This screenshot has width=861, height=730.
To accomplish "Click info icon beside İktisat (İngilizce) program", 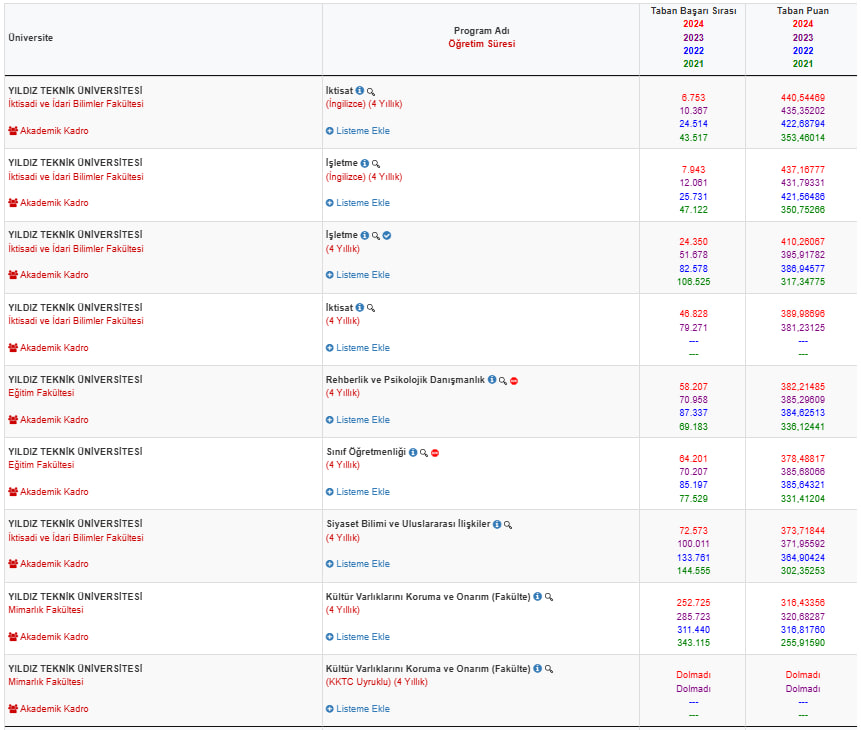I will (360, 91).
